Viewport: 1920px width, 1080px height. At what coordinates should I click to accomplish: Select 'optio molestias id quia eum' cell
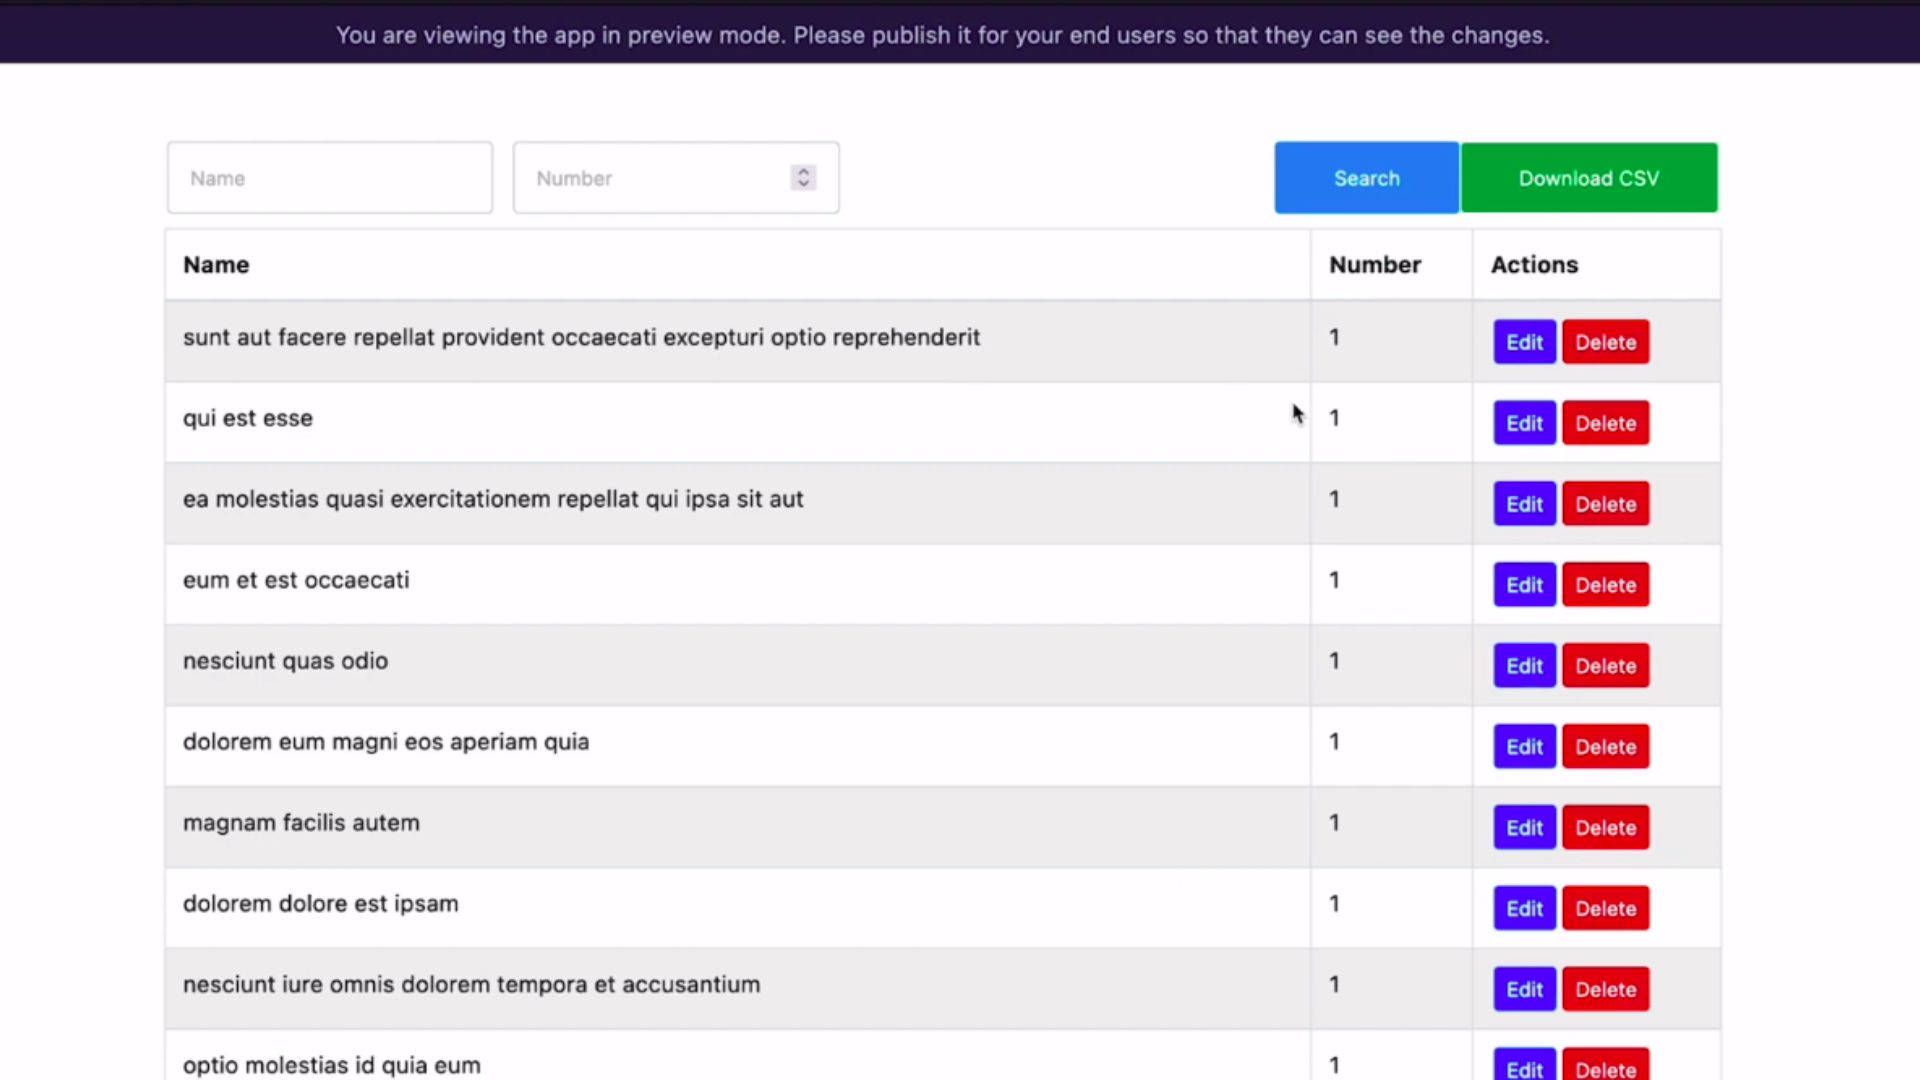pyautogui.click(x=738, y=1056)
